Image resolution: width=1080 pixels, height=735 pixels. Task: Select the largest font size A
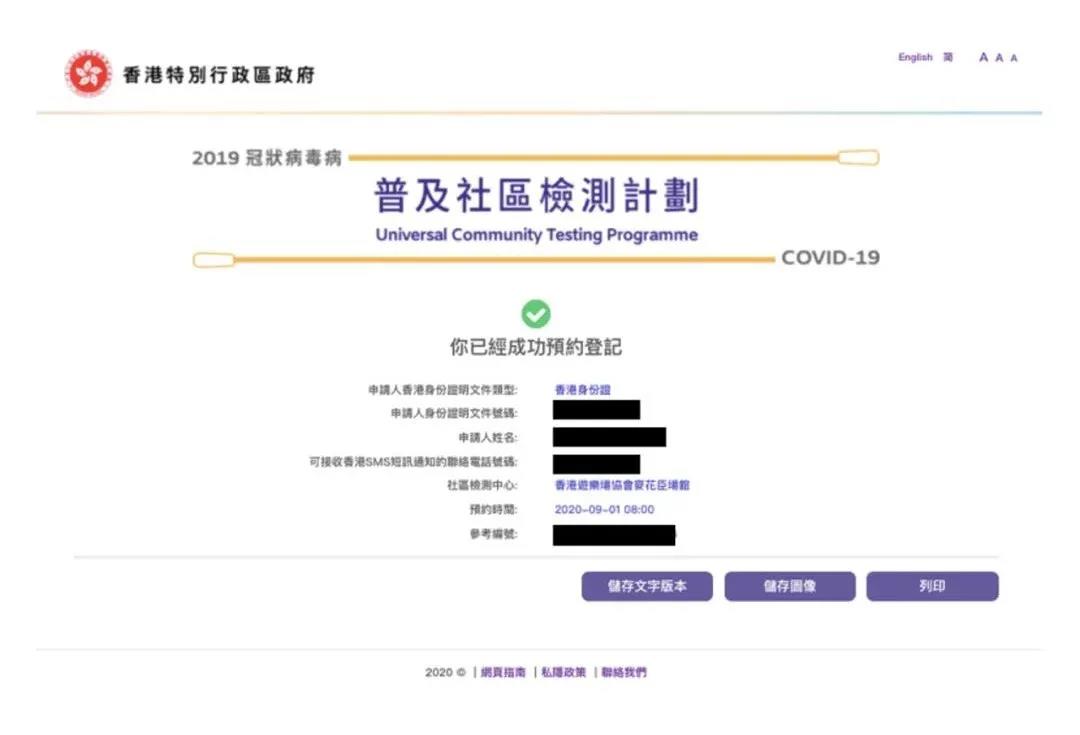coord(983,58)
